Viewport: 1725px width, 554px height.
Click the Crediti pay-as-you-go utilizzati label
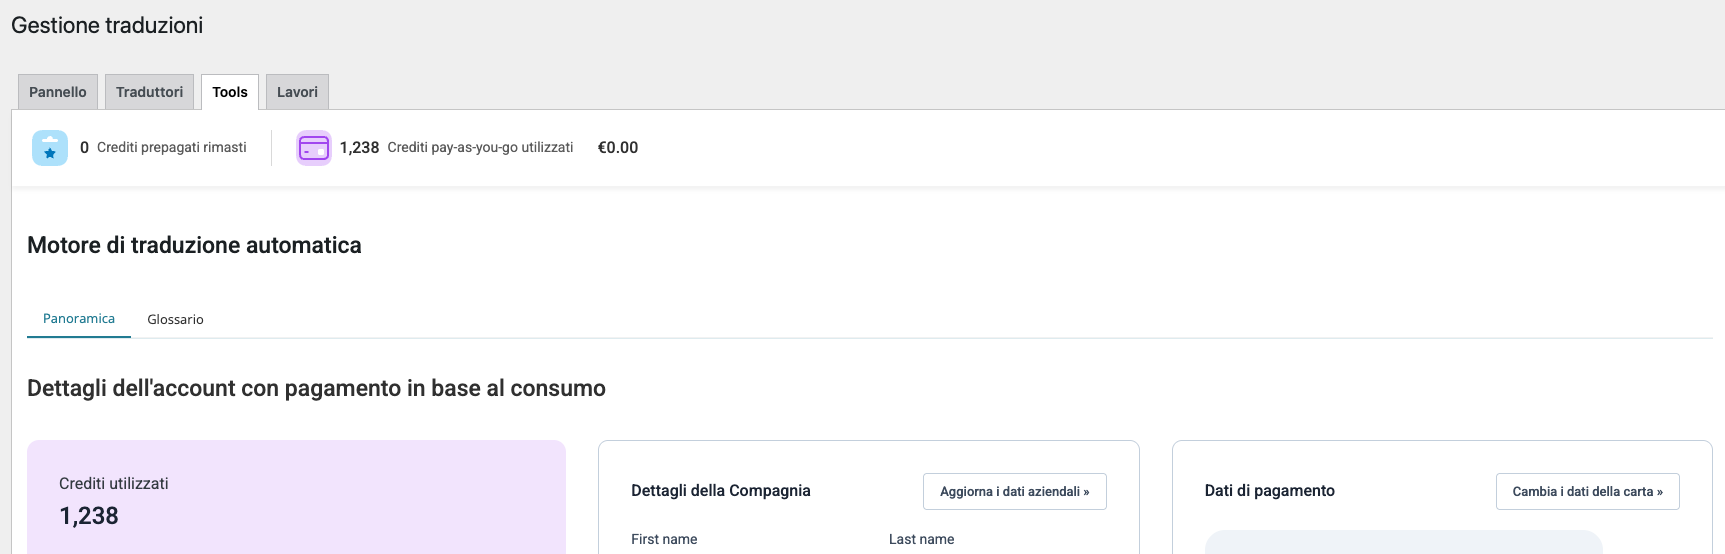[x=480, y=148]
